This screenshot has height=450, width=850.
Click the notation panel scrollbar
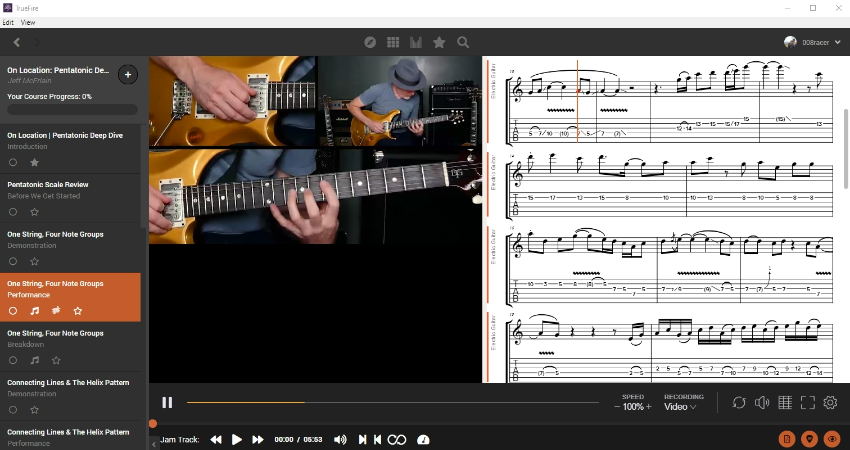[846, 149]
